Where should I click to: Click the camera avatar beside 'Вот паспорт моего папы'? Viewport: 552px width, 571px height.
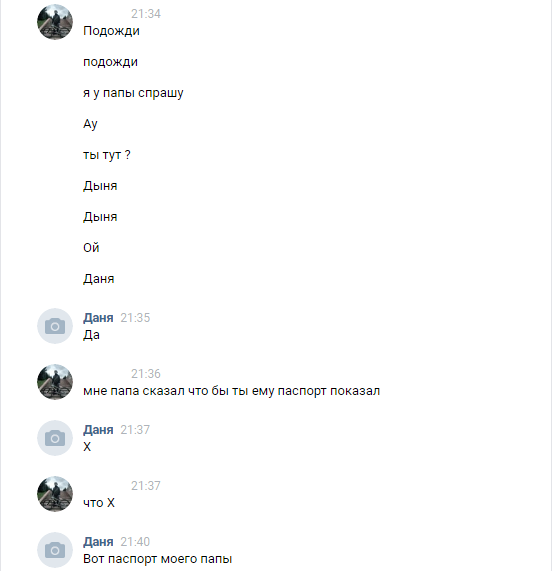[x=55, y=550]
